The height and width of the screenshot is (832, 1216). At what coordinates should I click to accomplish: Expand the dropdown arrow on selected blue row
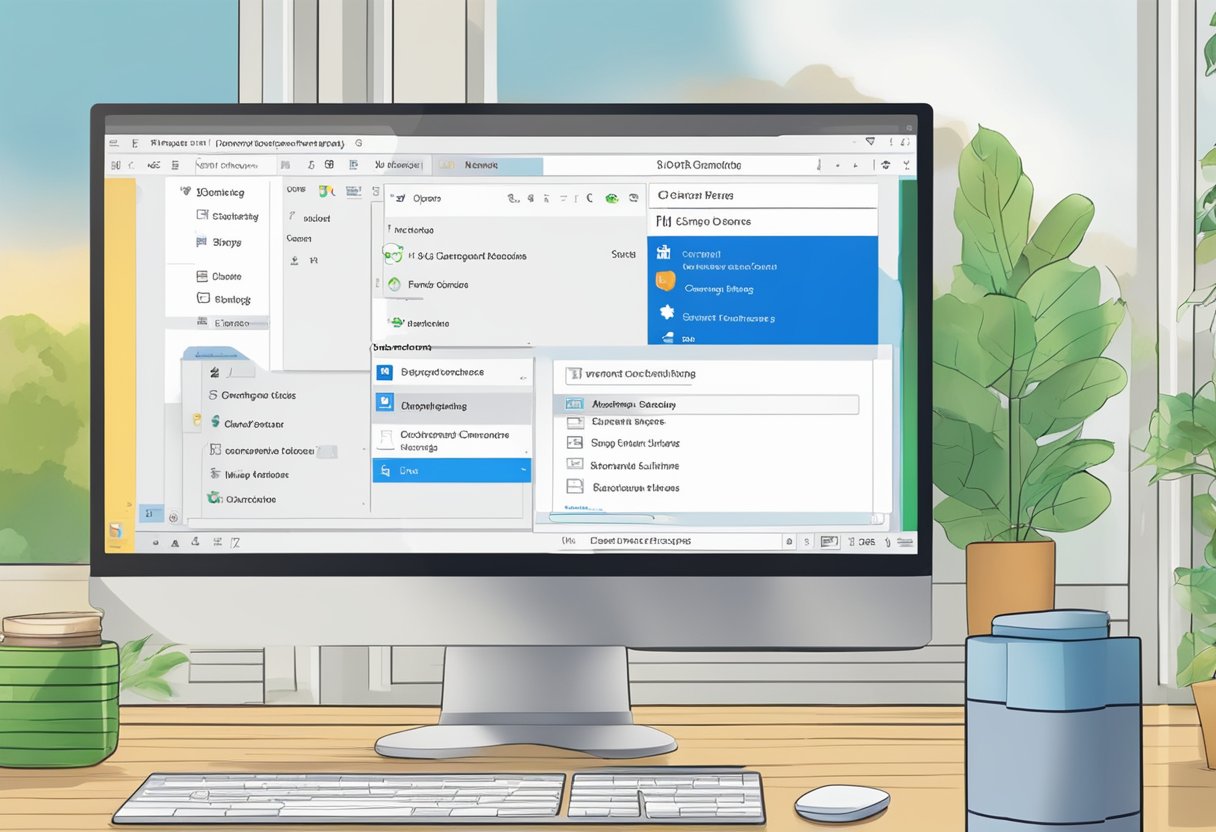coord(523,468)
